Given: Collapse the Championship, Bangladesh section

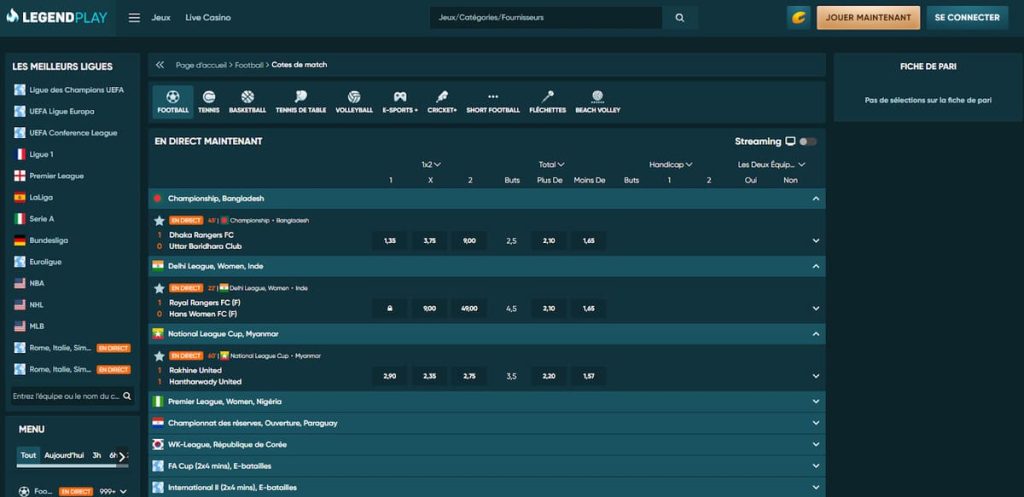Looking at the screenshot, I should coord(816,199).
